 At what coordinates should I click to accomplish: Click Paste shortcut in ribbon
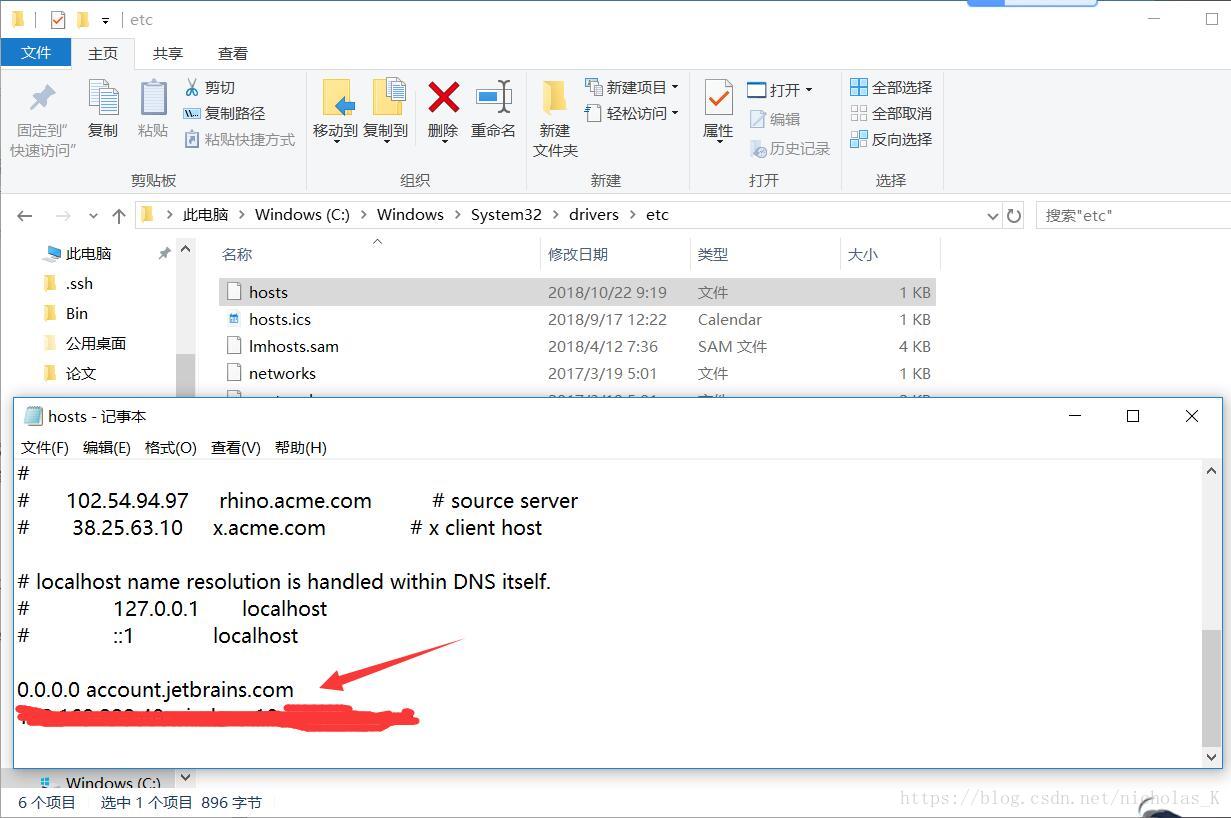pyautogui.click(x=239, y=139)
